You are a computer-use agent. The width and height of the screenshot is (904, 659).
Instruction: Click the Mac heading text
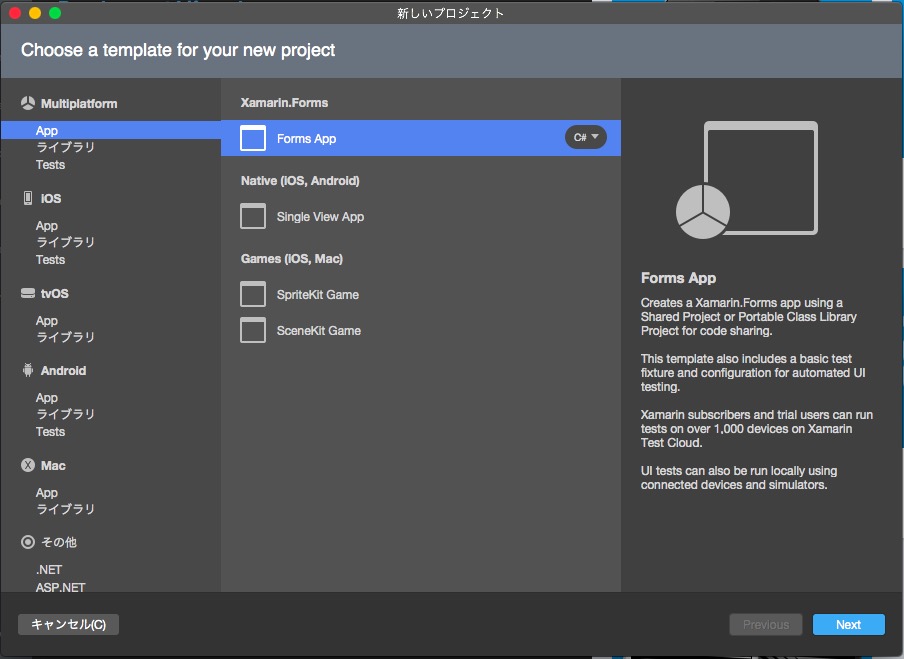point(53,465)
